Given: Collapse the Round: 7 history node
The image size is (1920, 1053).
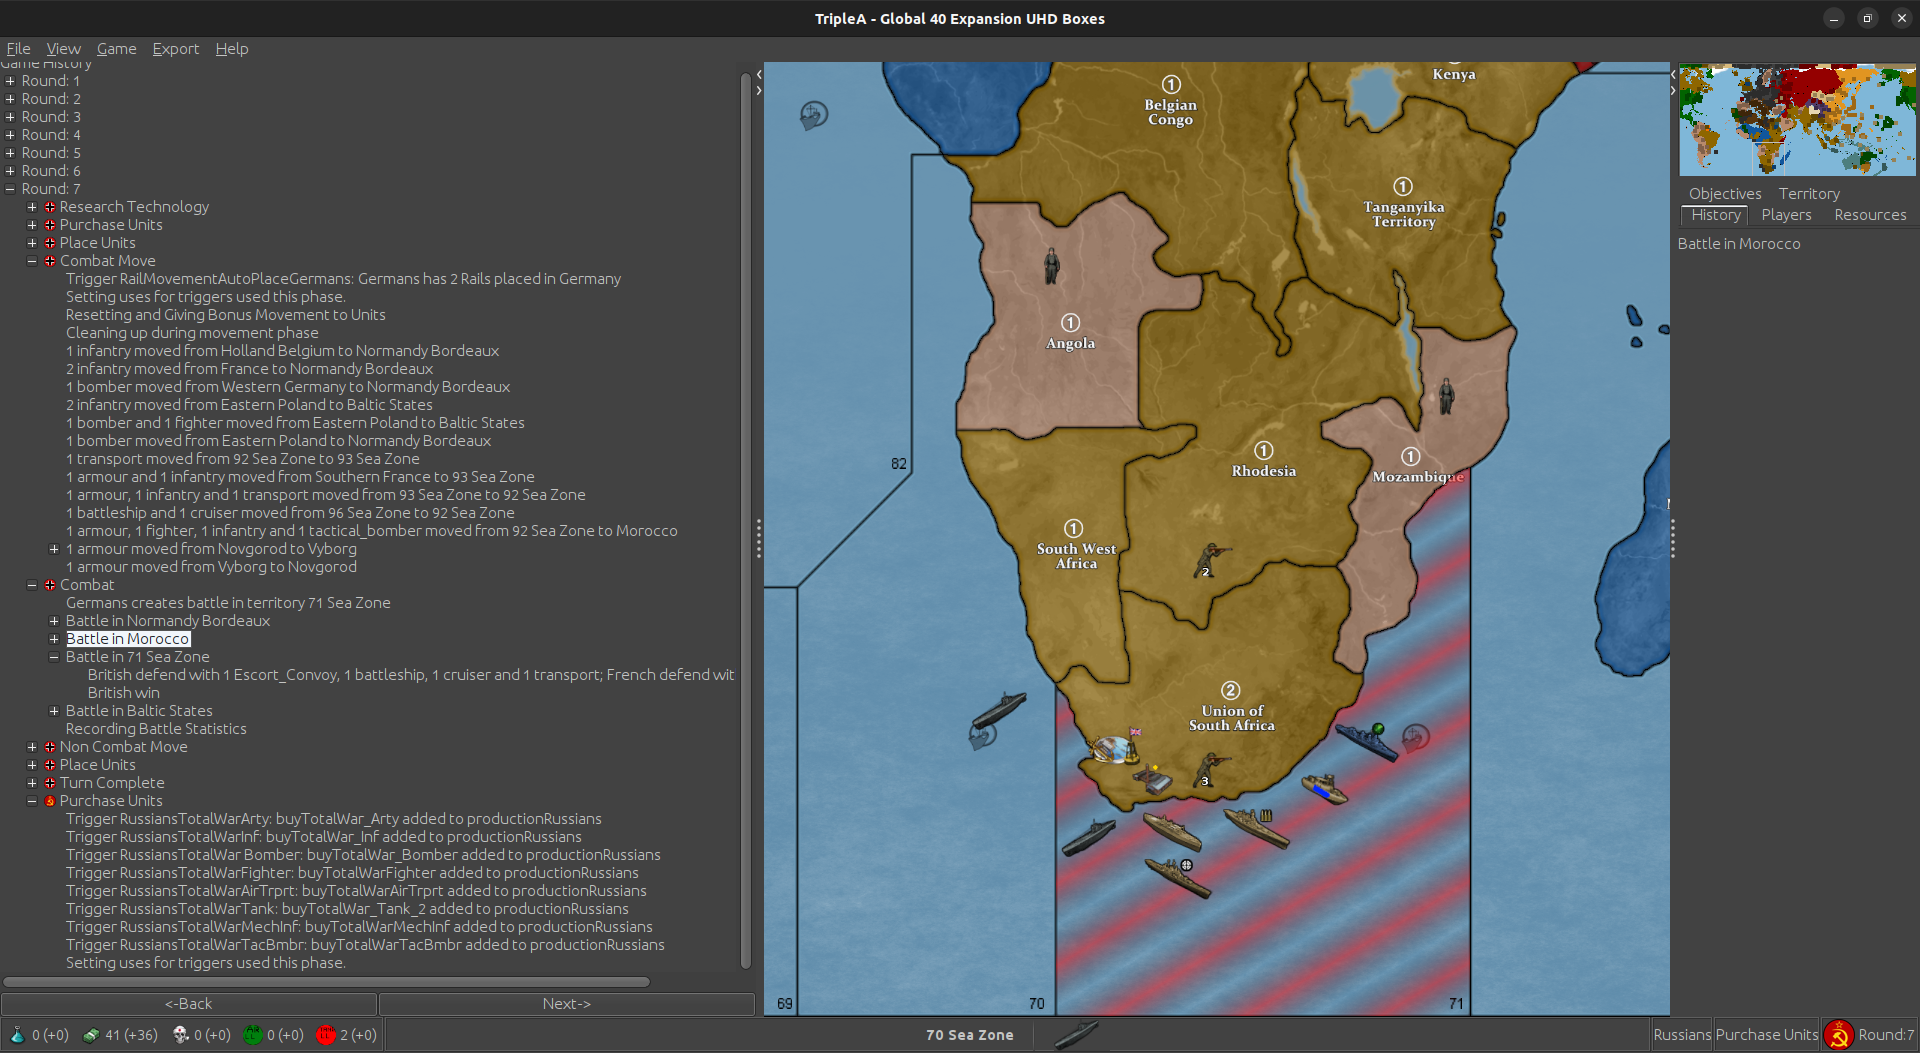Looking at the screenshot, I should click(10, 189).
